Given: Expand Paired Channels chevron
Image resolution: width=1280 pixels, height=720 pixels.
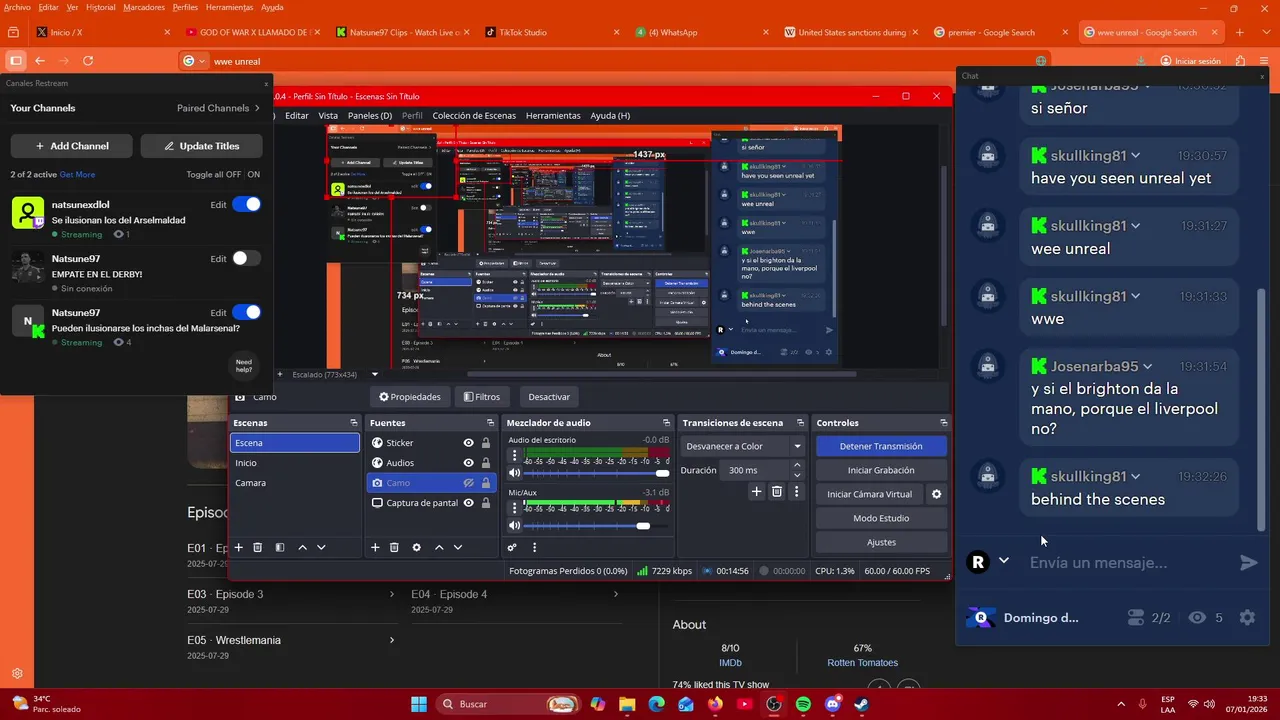Looking at the screenshot, I should tap(257, 108).
